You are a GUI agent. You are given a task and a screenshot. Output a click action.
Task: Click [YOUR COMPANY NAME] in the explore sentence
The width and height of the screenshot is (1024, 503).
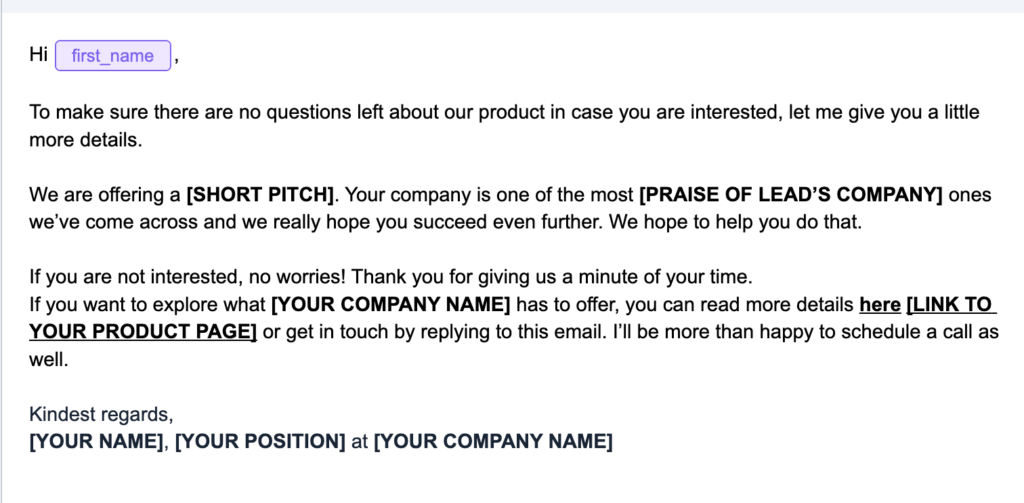point(391,304)
